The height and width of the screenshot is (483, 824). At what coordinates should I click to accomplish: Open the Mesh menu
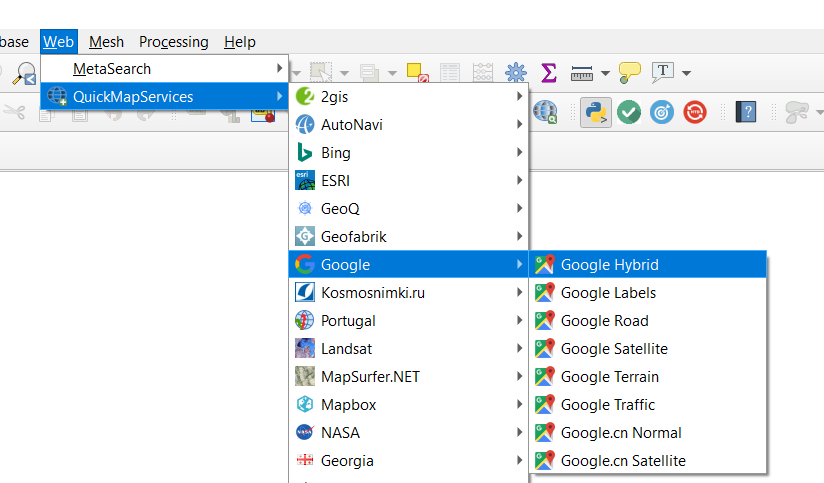click(x=106, y=42)
